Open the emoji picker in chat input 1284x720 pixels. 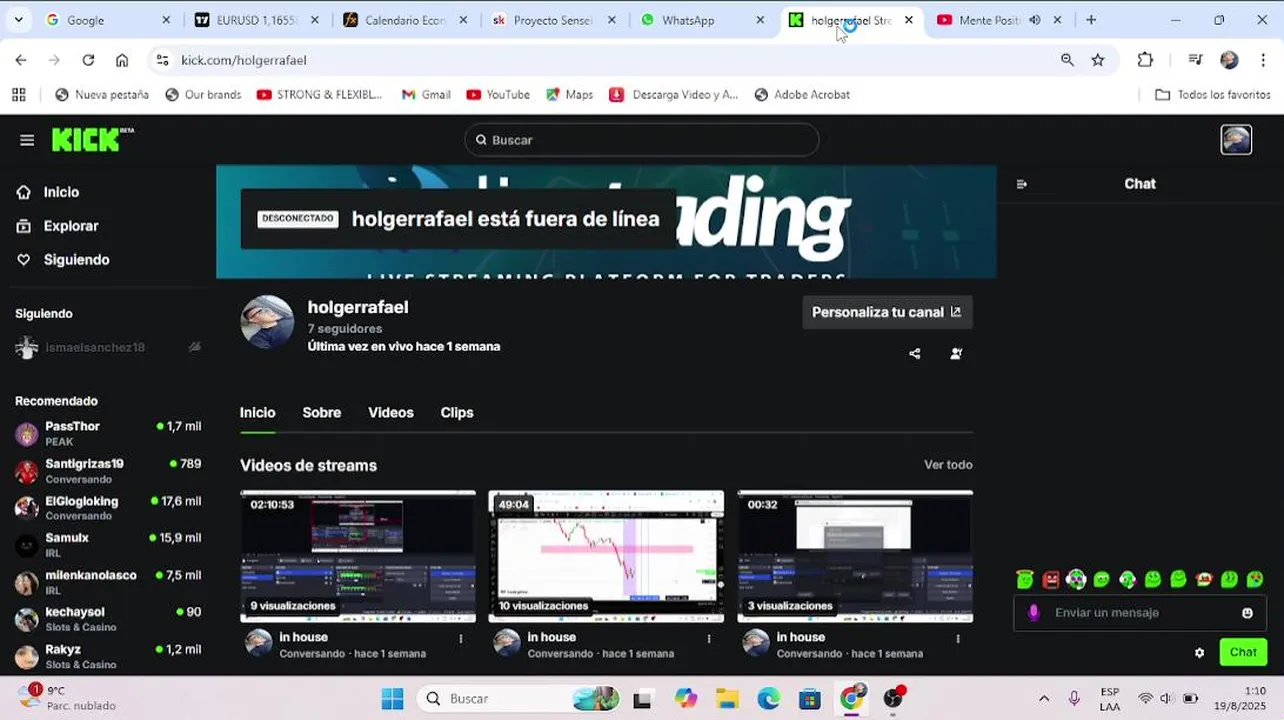click(x=1247, y=613)
